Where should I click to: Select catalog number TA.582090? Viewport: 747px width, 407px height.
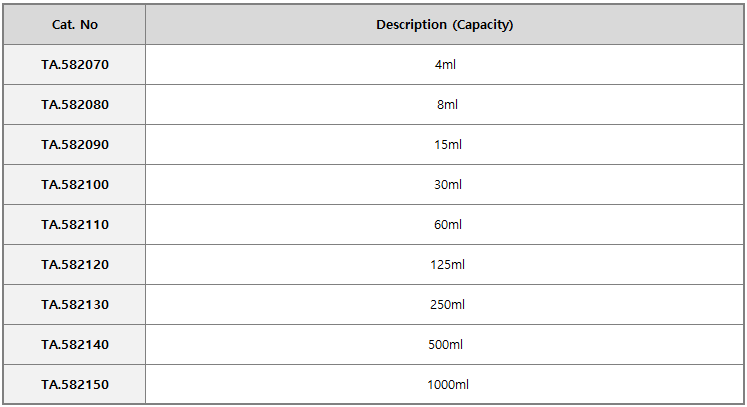75,145
